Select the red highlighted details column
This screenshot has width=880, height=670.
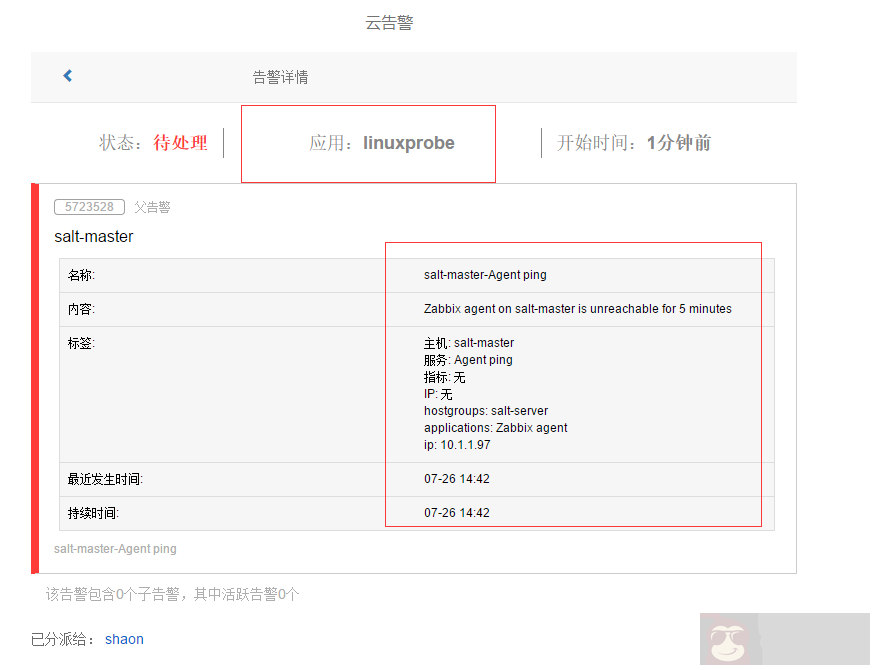pos(573,383)
